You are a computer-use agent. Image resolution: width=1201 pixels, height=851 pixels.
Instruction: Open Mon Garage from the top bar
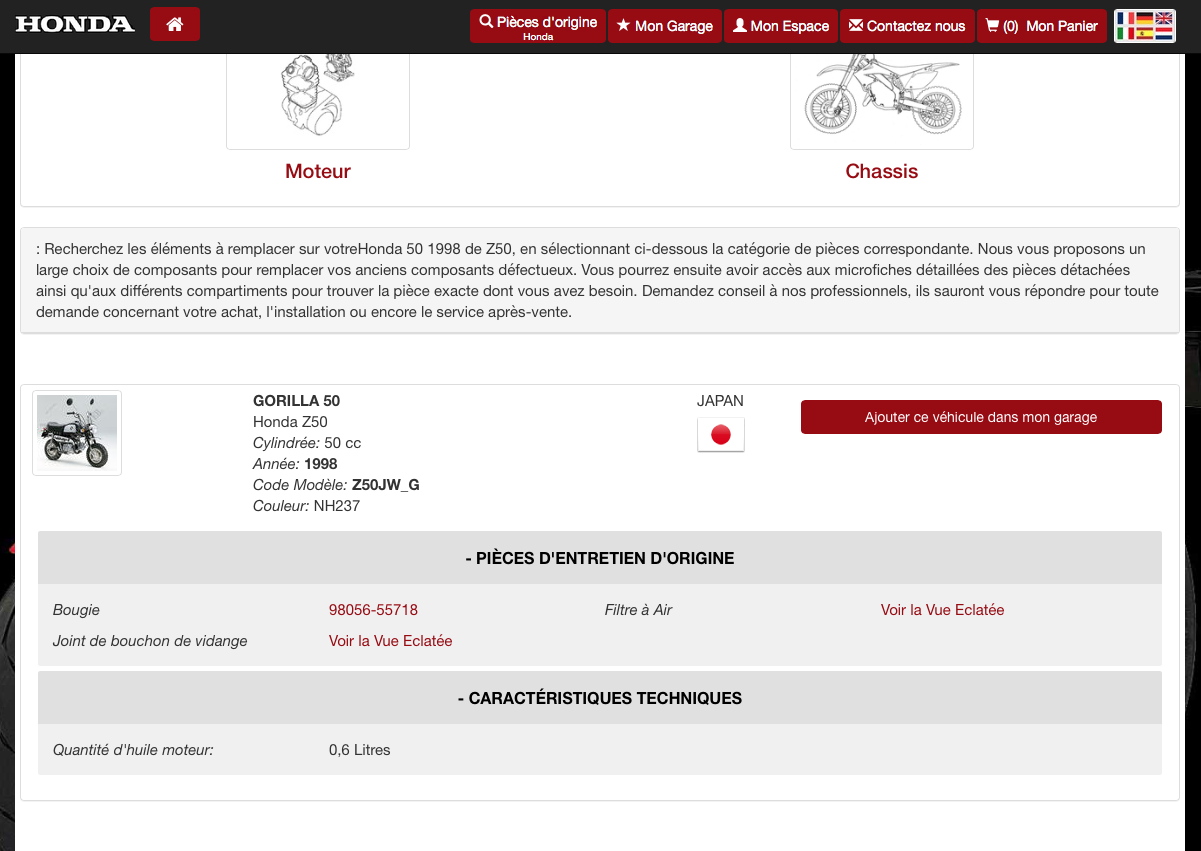coord(665,26)
